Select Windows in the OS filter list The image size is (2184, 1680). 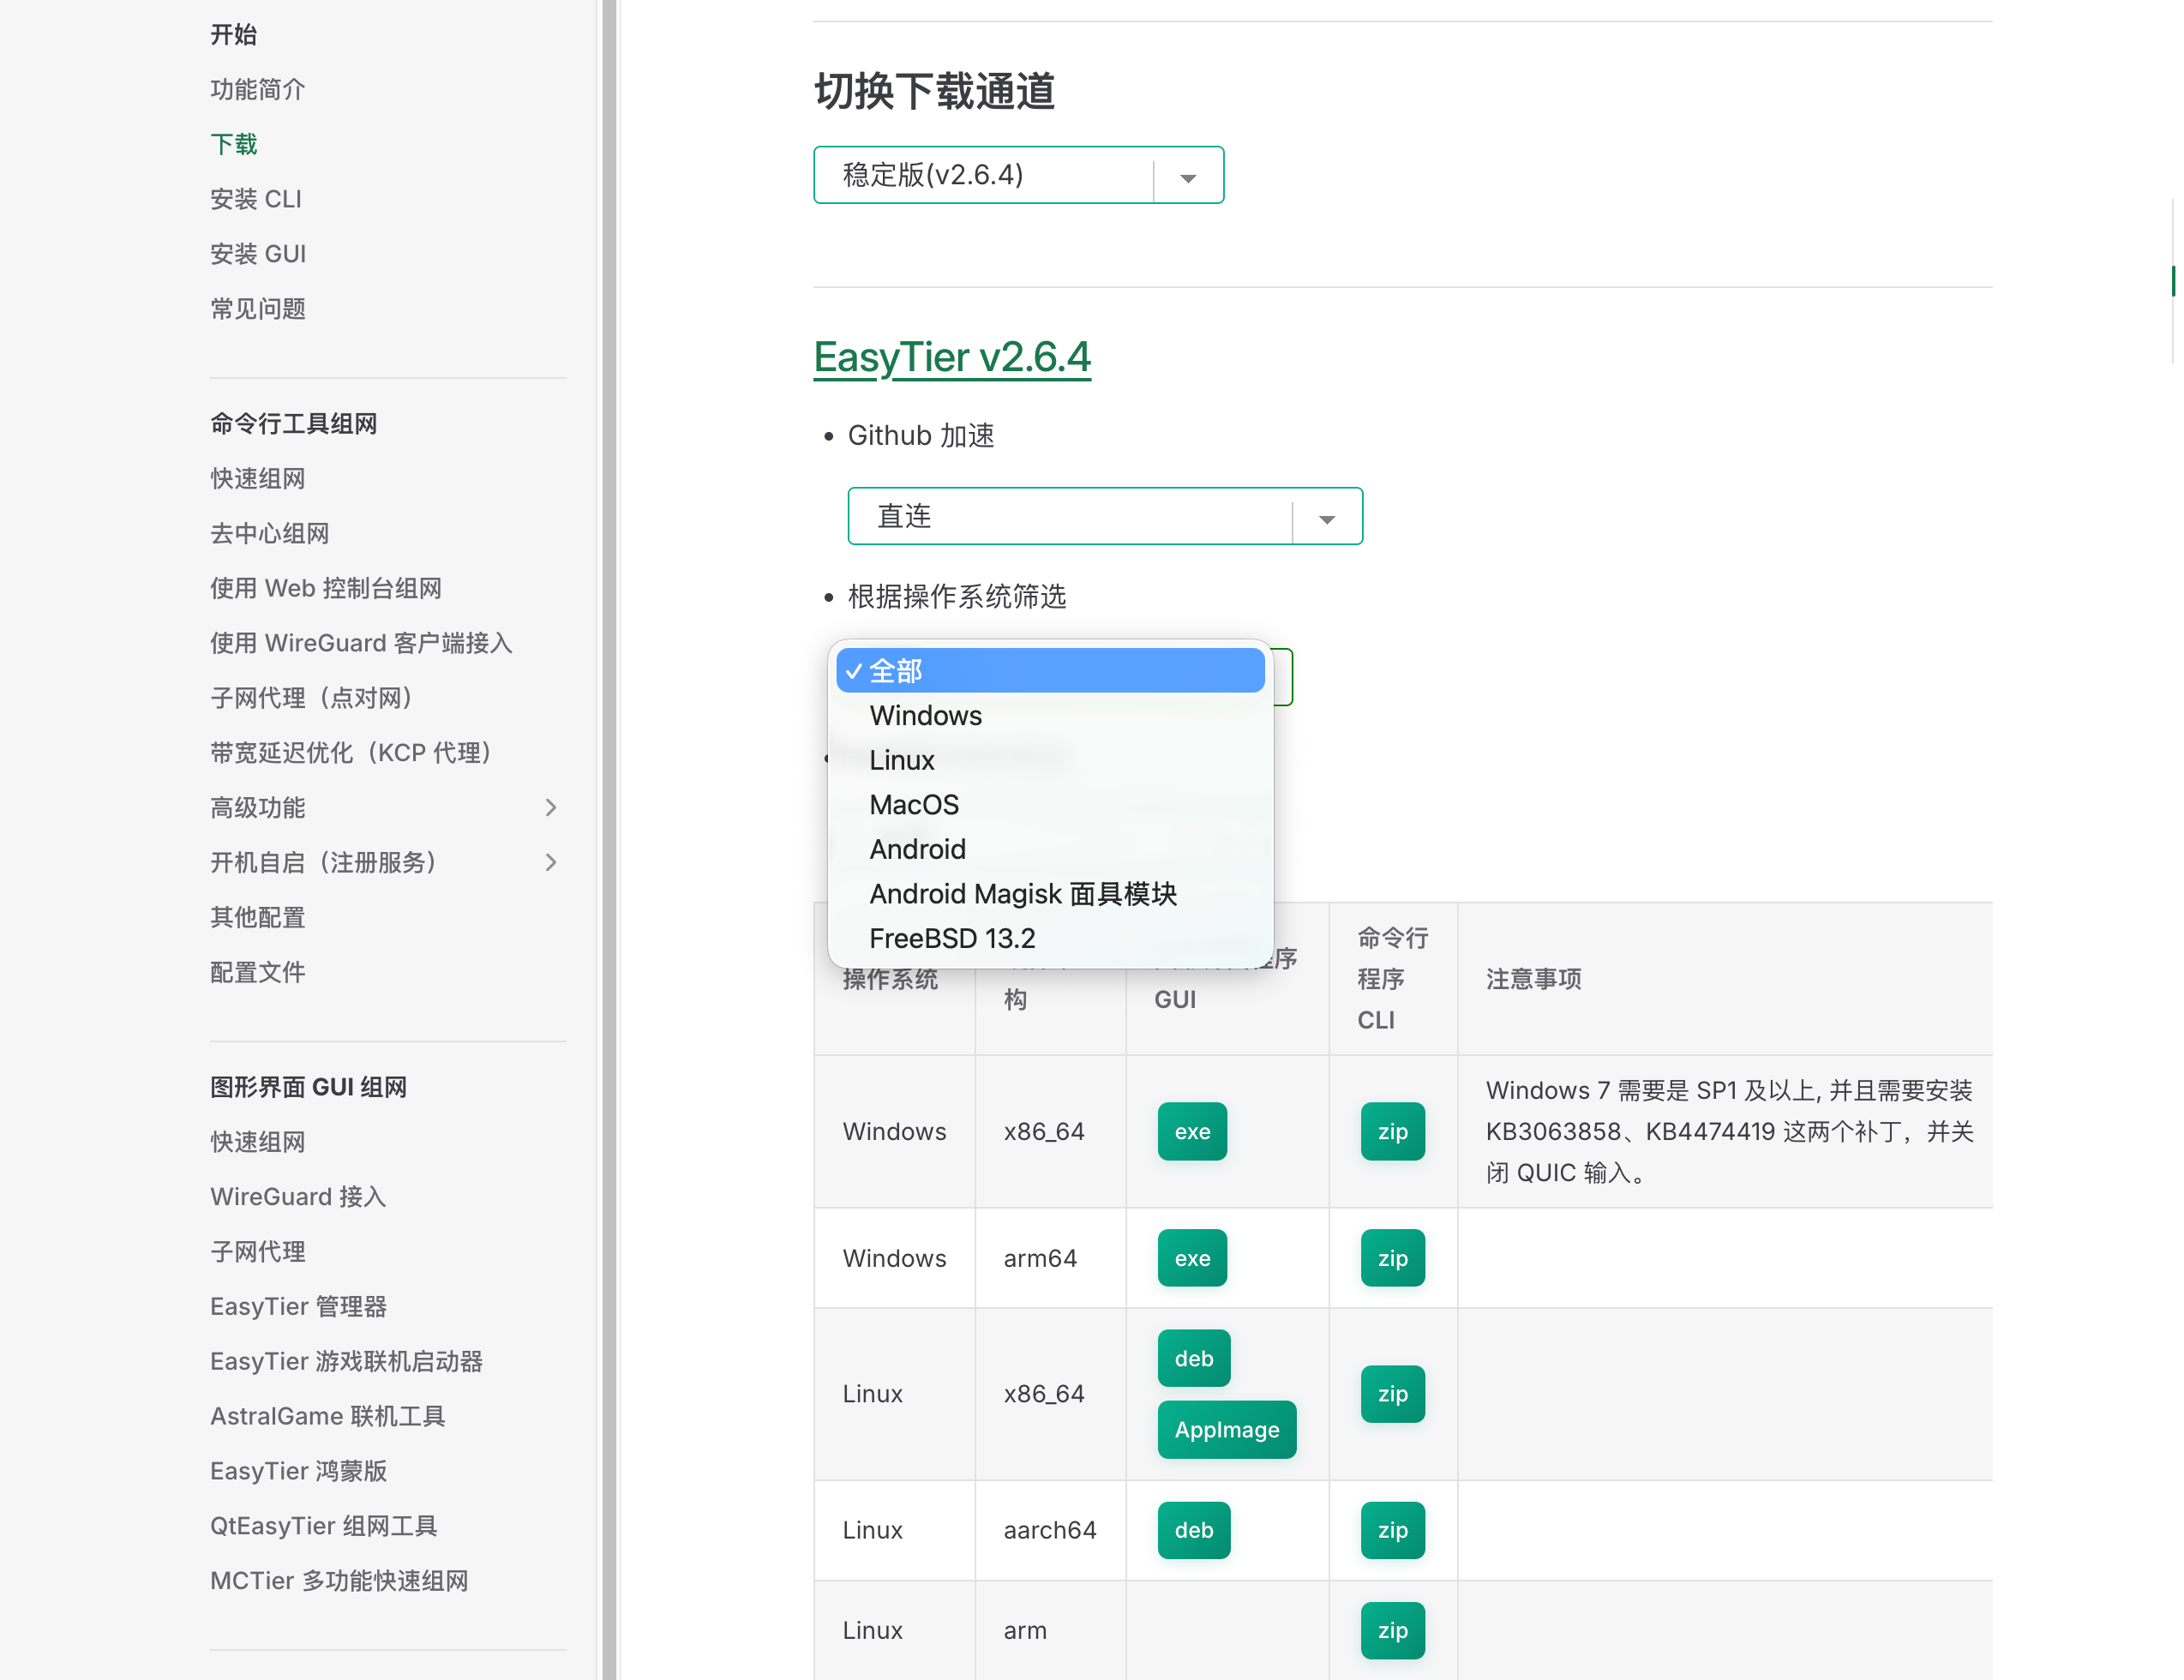[1050, 715]
